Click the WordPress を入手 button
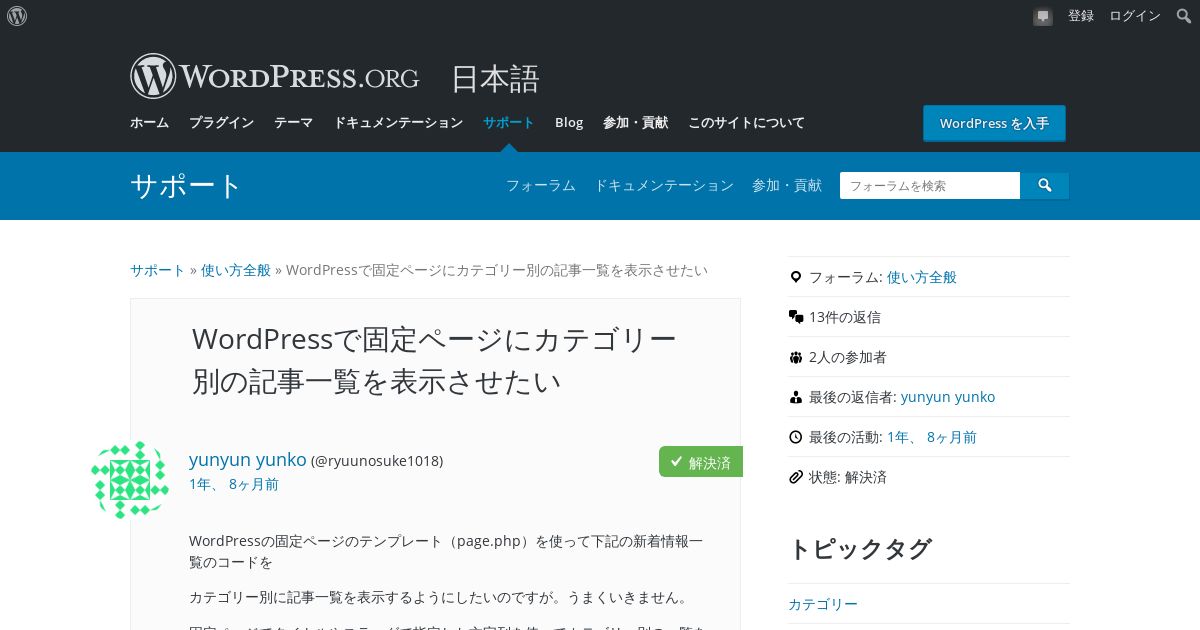Screen dimensions: 1200x630 click(x=994, y=123)
